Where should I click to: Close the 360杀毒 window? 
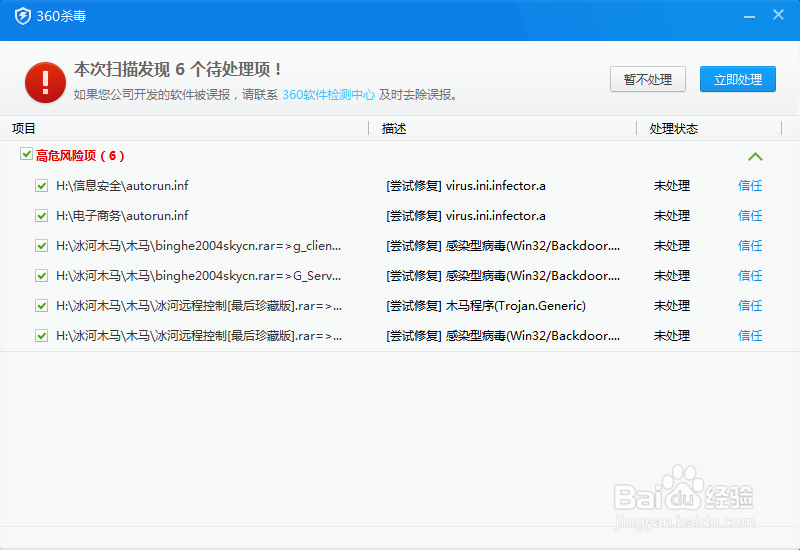[778, 15]
